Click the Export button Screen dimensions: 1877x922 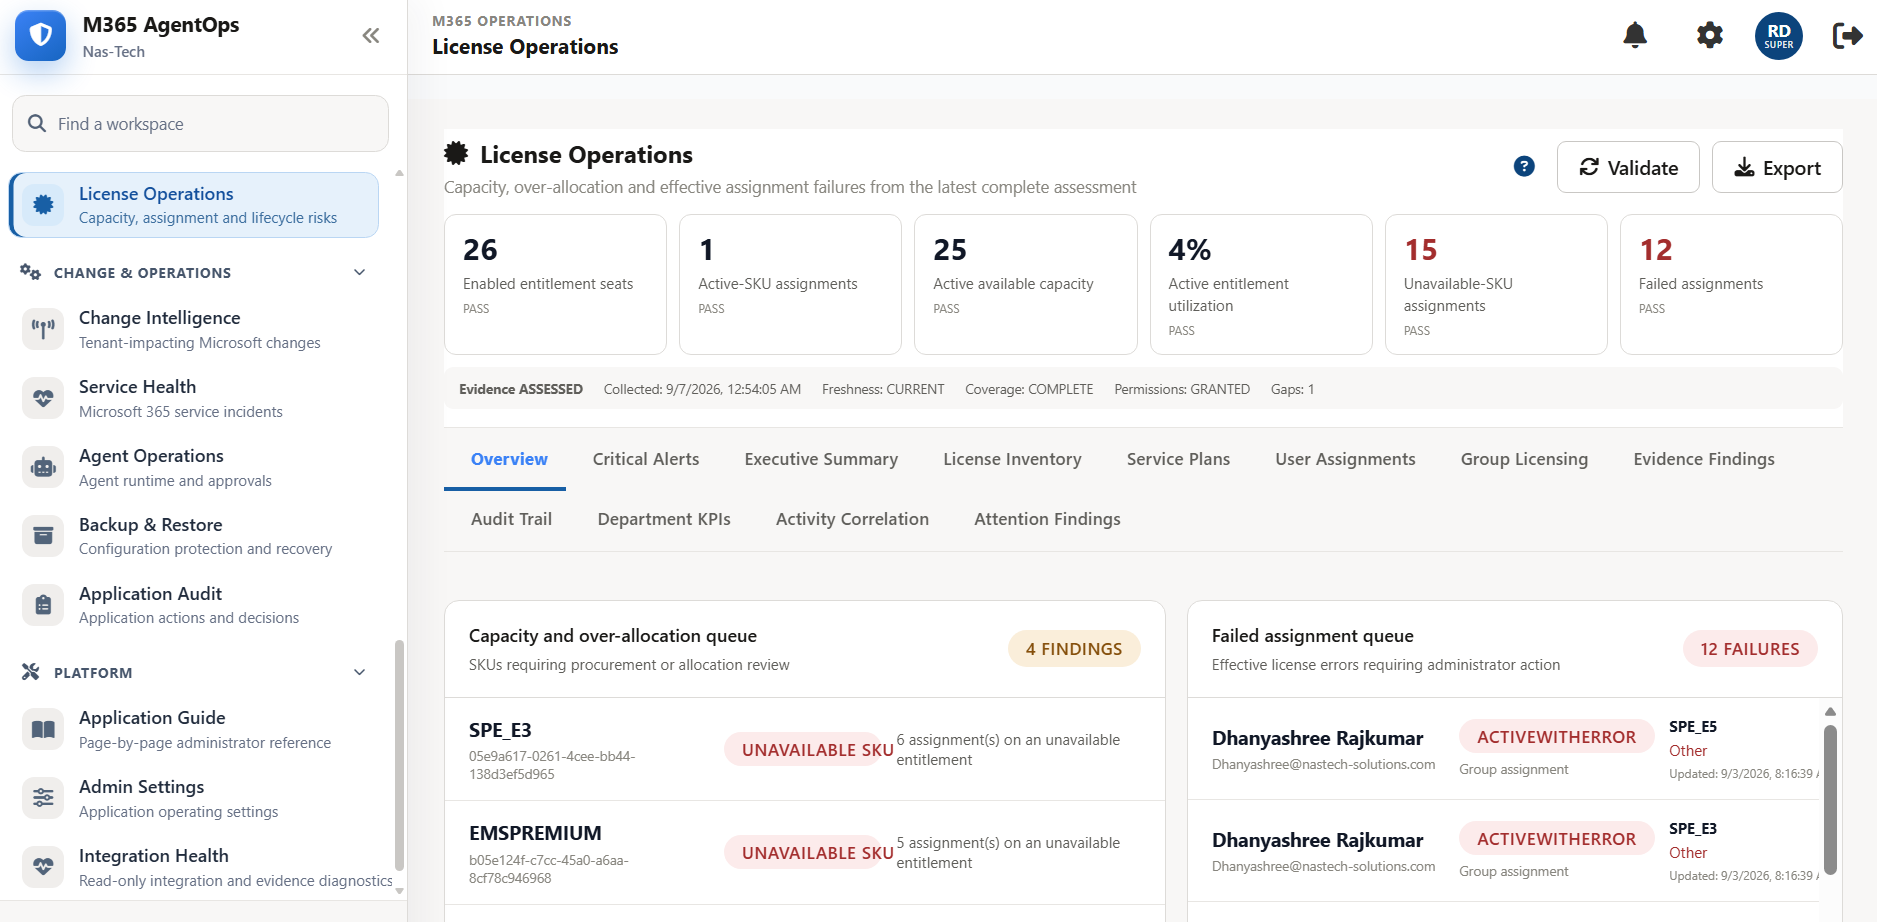pyautogui.click(x=1777, y=167)
